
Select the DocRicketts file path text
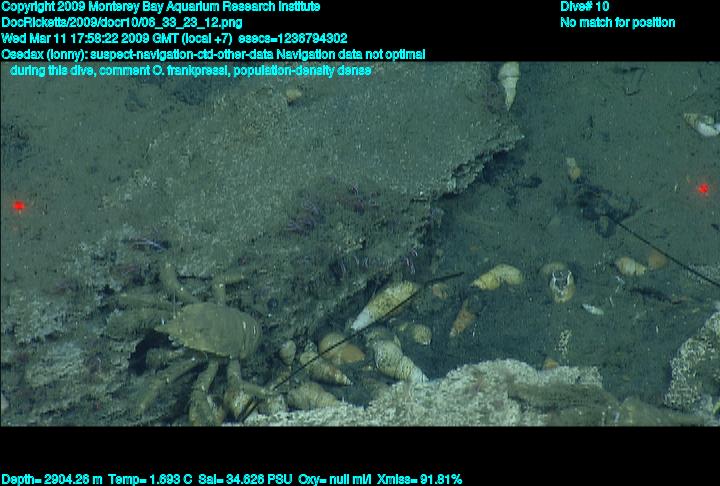click(122, 23)
